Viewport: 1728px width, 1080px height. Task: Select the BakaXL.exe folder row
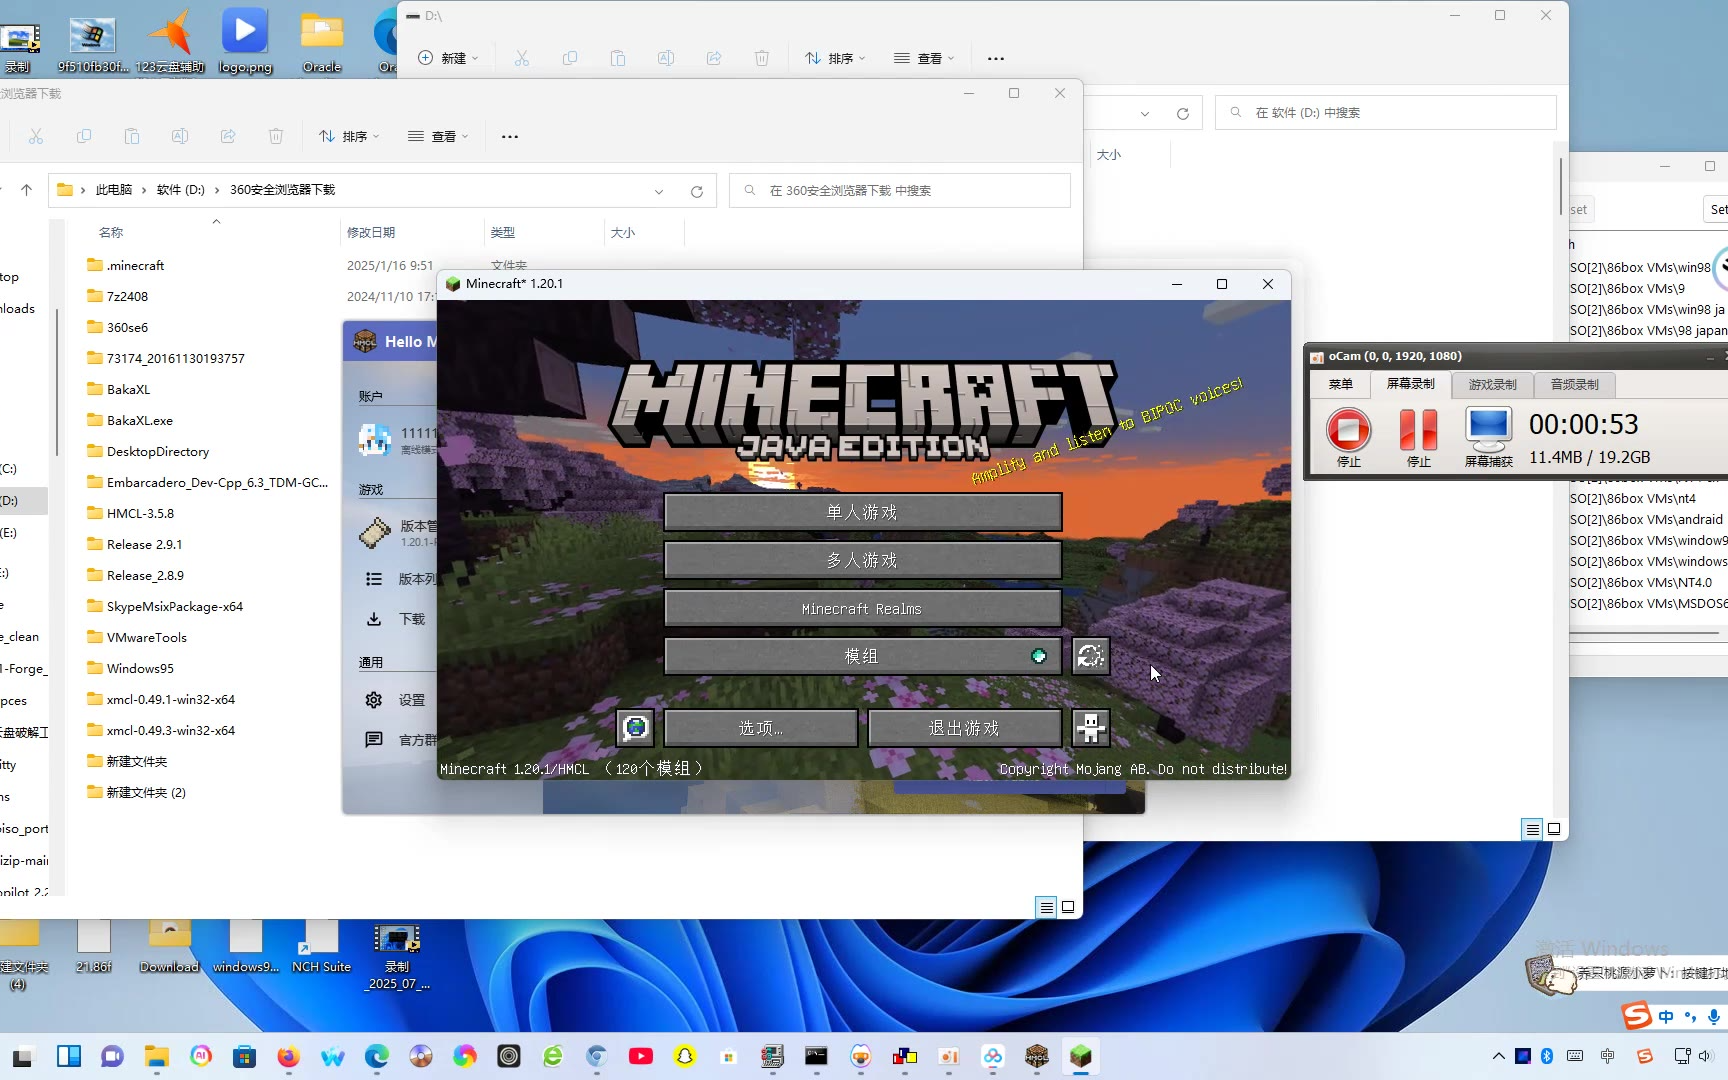coord(210,420)
